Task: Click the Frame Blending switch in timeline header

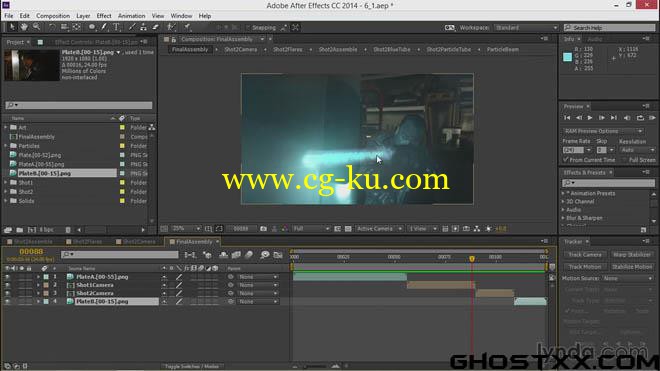Action: 236,255
